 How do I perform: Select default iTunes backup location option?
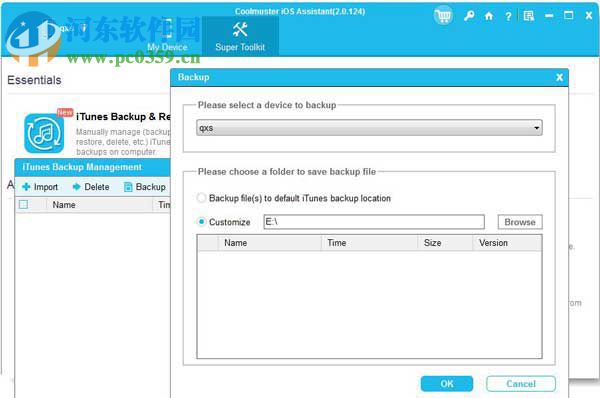pyautogui.click(x=201, y=198)
